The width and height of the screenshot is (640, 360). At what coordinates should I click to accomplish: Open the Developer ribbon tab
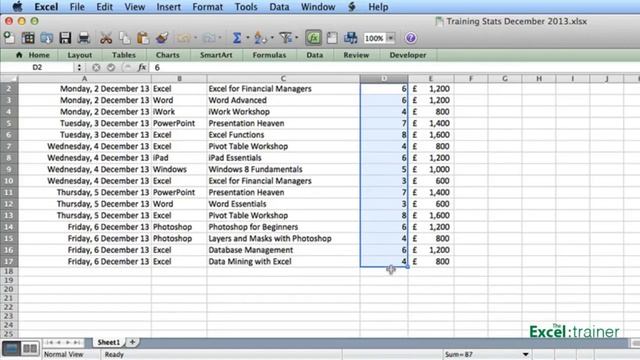click(x=407, y=55)
